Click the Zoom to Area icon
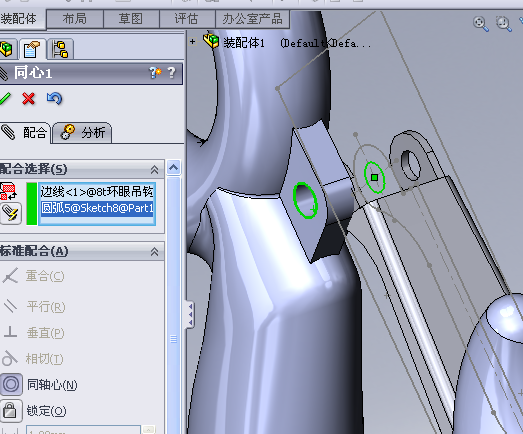The image size is (523, 434). [x=503, y=24]
